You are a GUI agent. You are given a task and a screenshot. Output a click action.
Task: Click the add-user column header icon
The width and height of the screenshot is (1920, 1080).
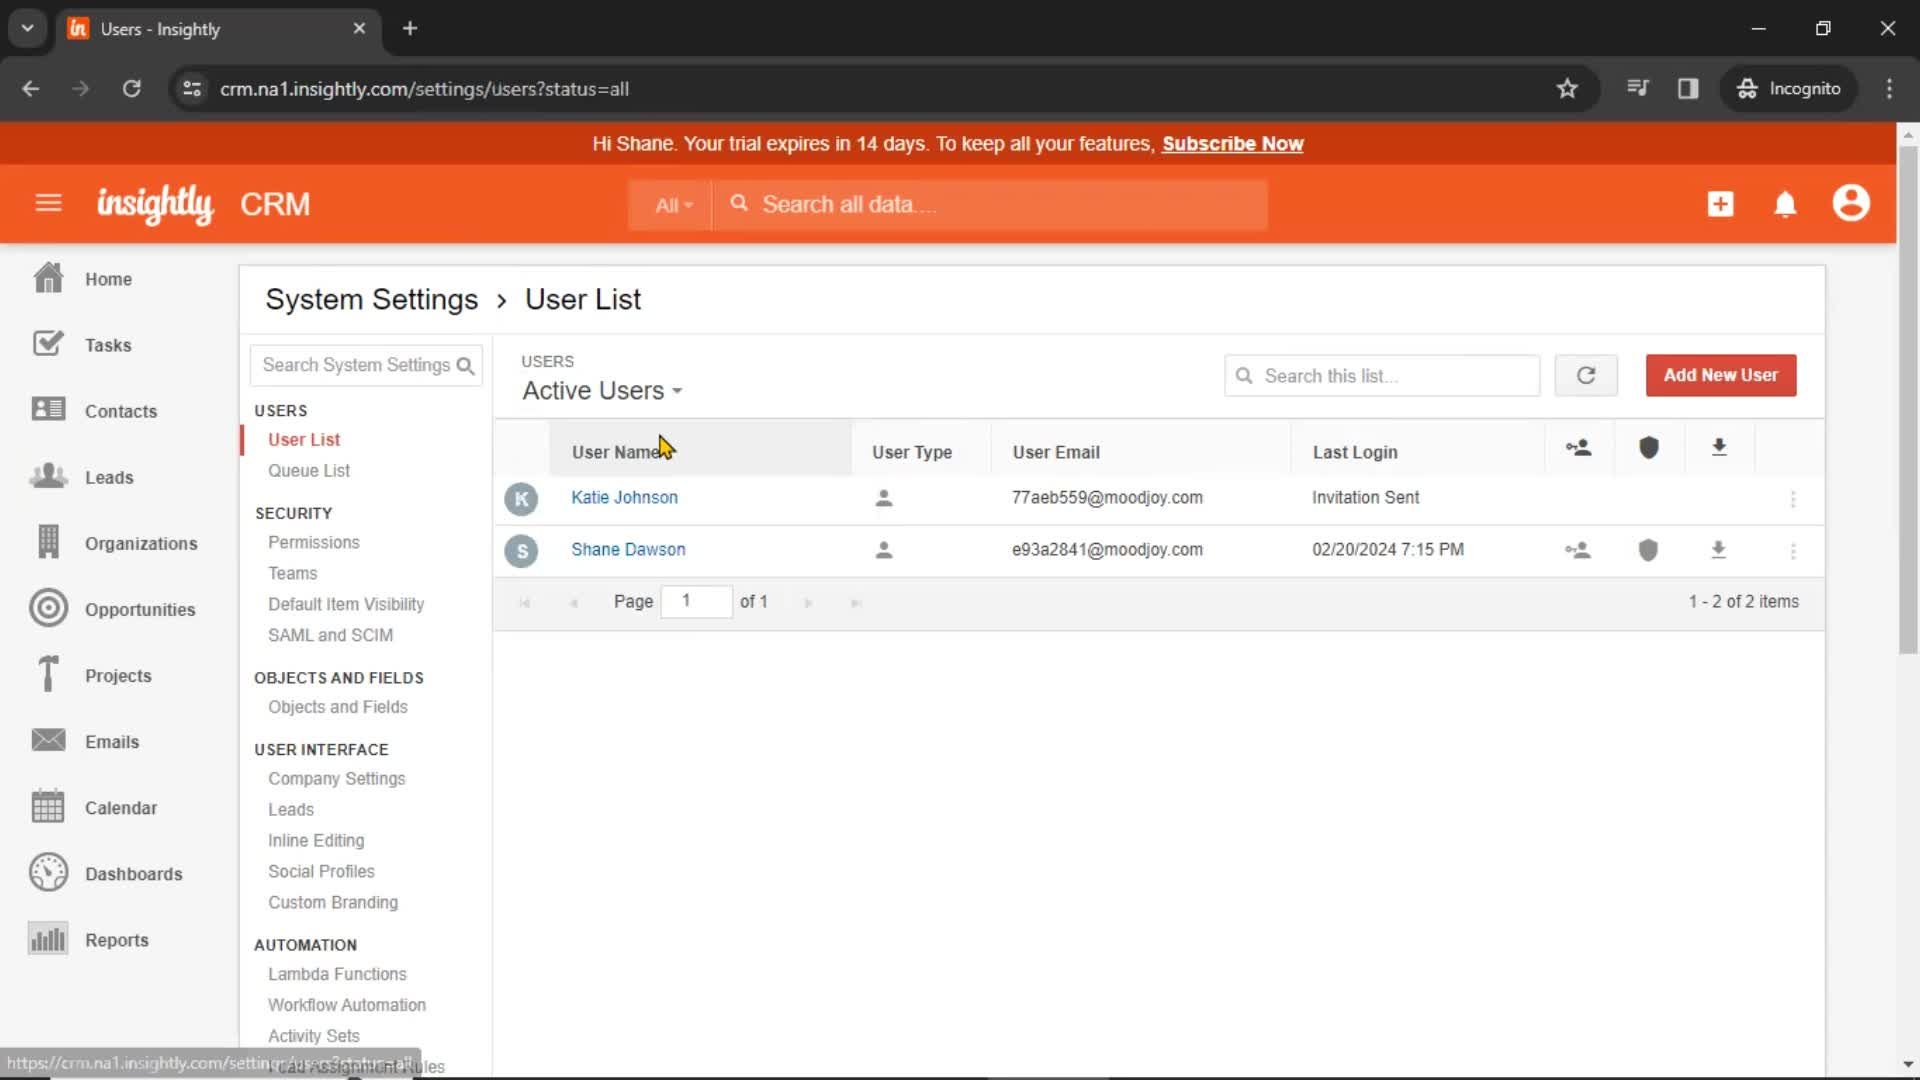pyautogui.click(x=1579, y=448)
